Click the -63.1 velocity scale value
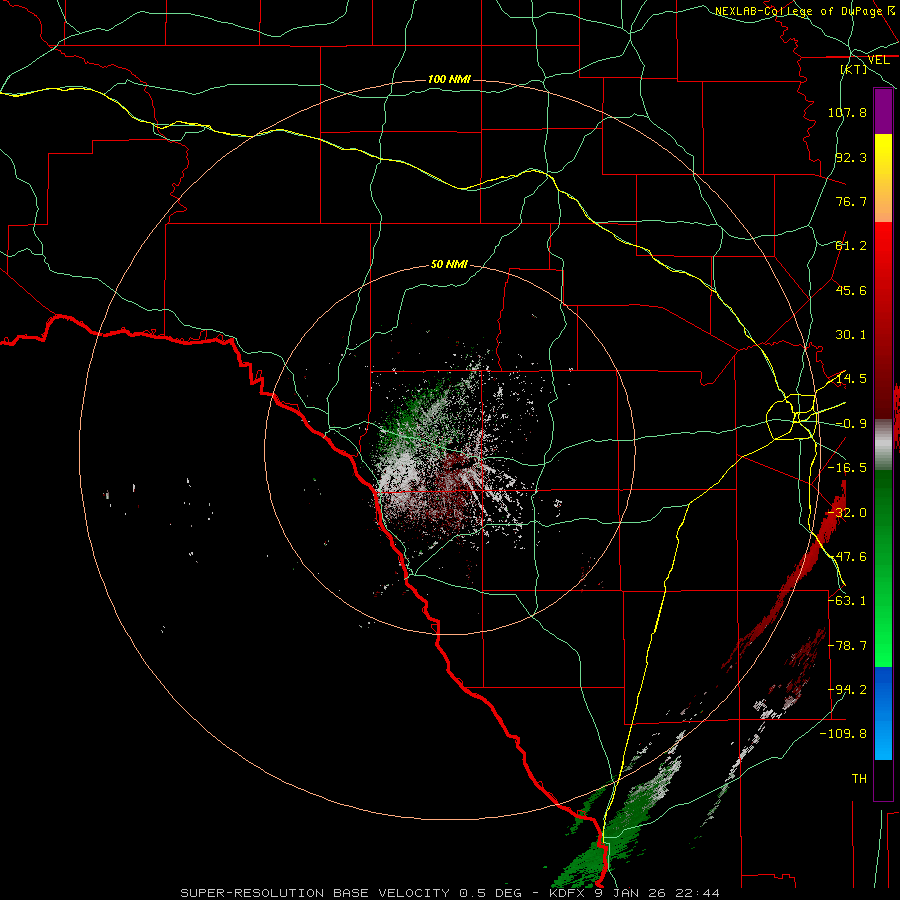This screenshot has height=900, width=900. (x=847, y=601)
